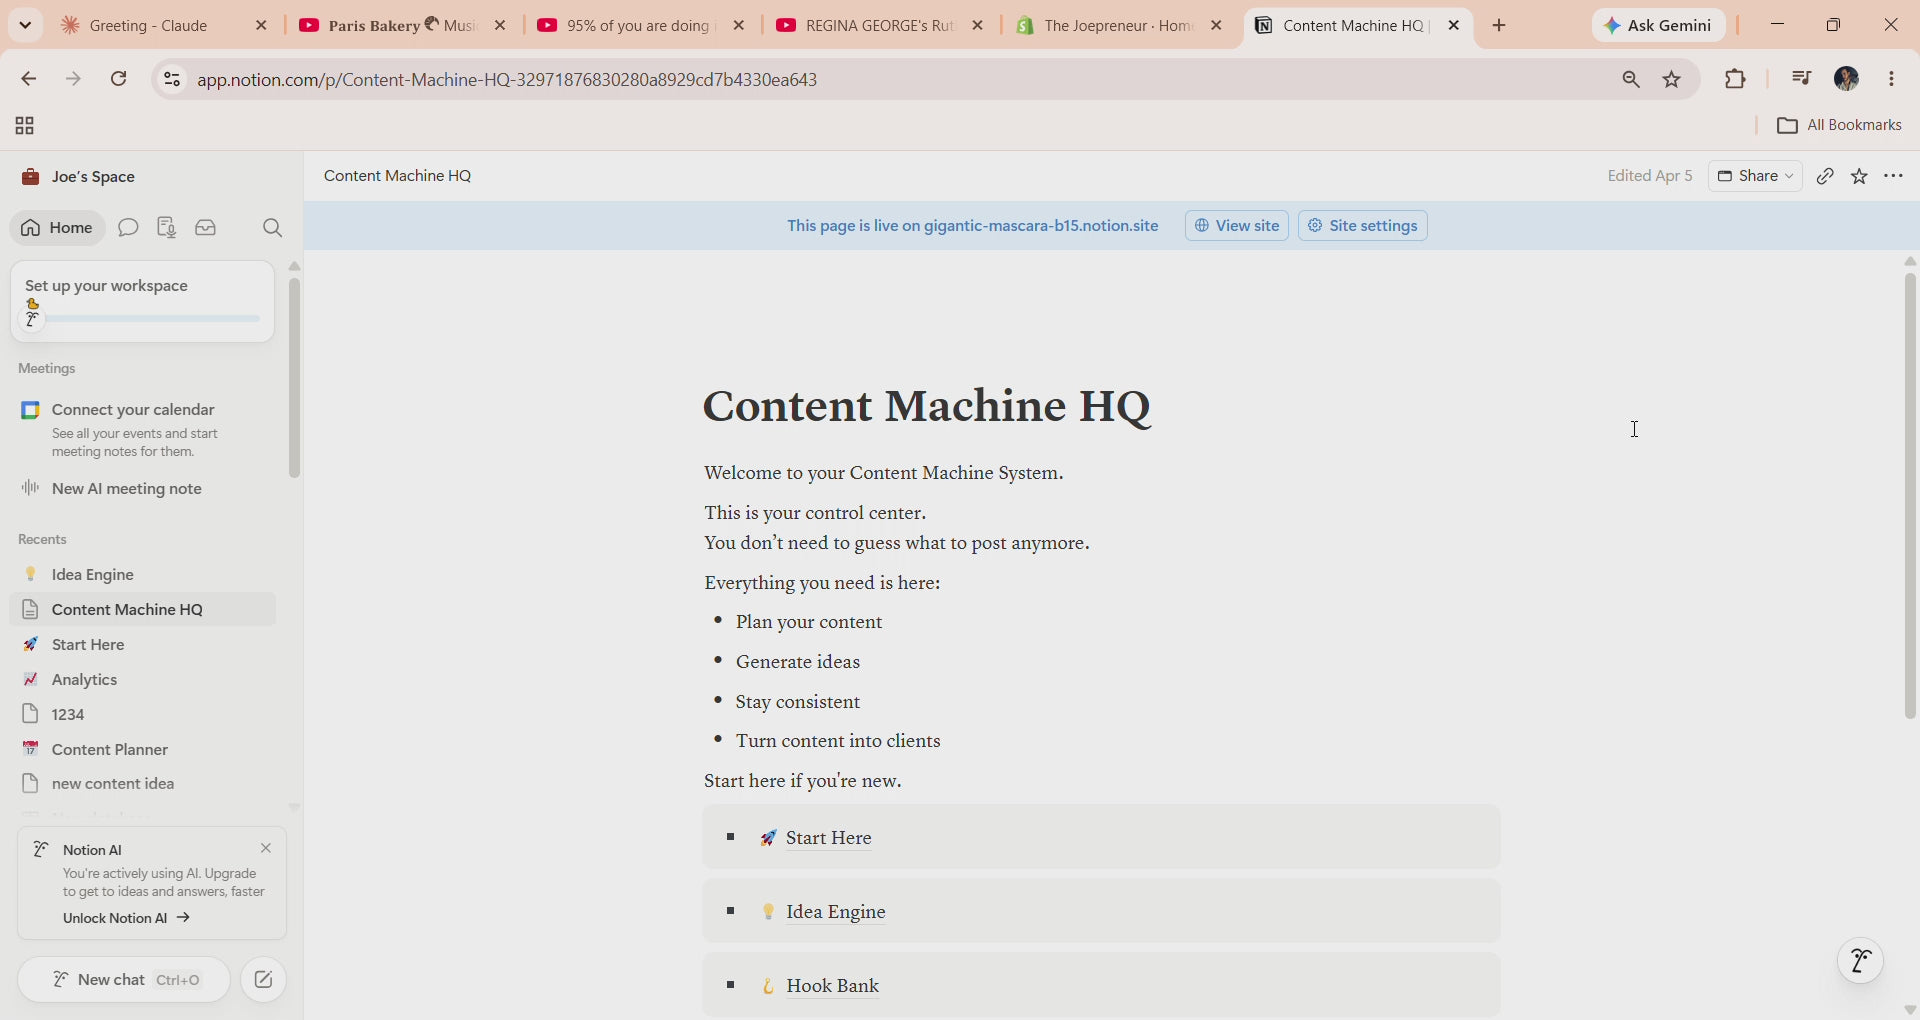The width and height of the screenshot is (1920, 1020).
Task: Open the Chrome three-dot menu
Action: (x=1891, y=79)
